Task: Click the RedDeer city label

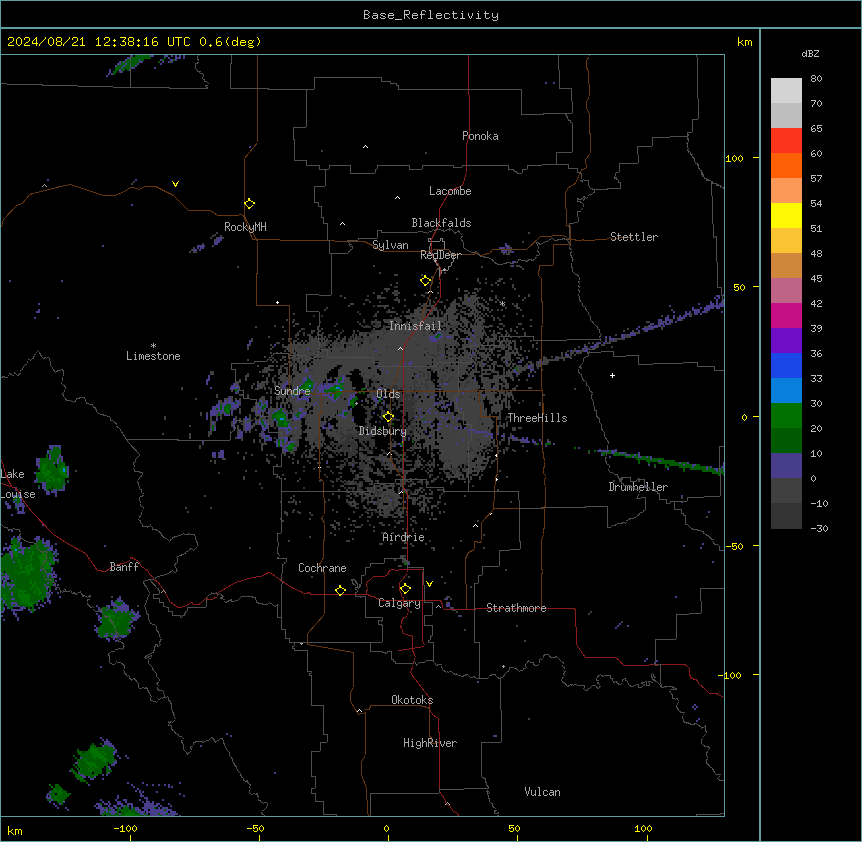Action: point(440,255)
